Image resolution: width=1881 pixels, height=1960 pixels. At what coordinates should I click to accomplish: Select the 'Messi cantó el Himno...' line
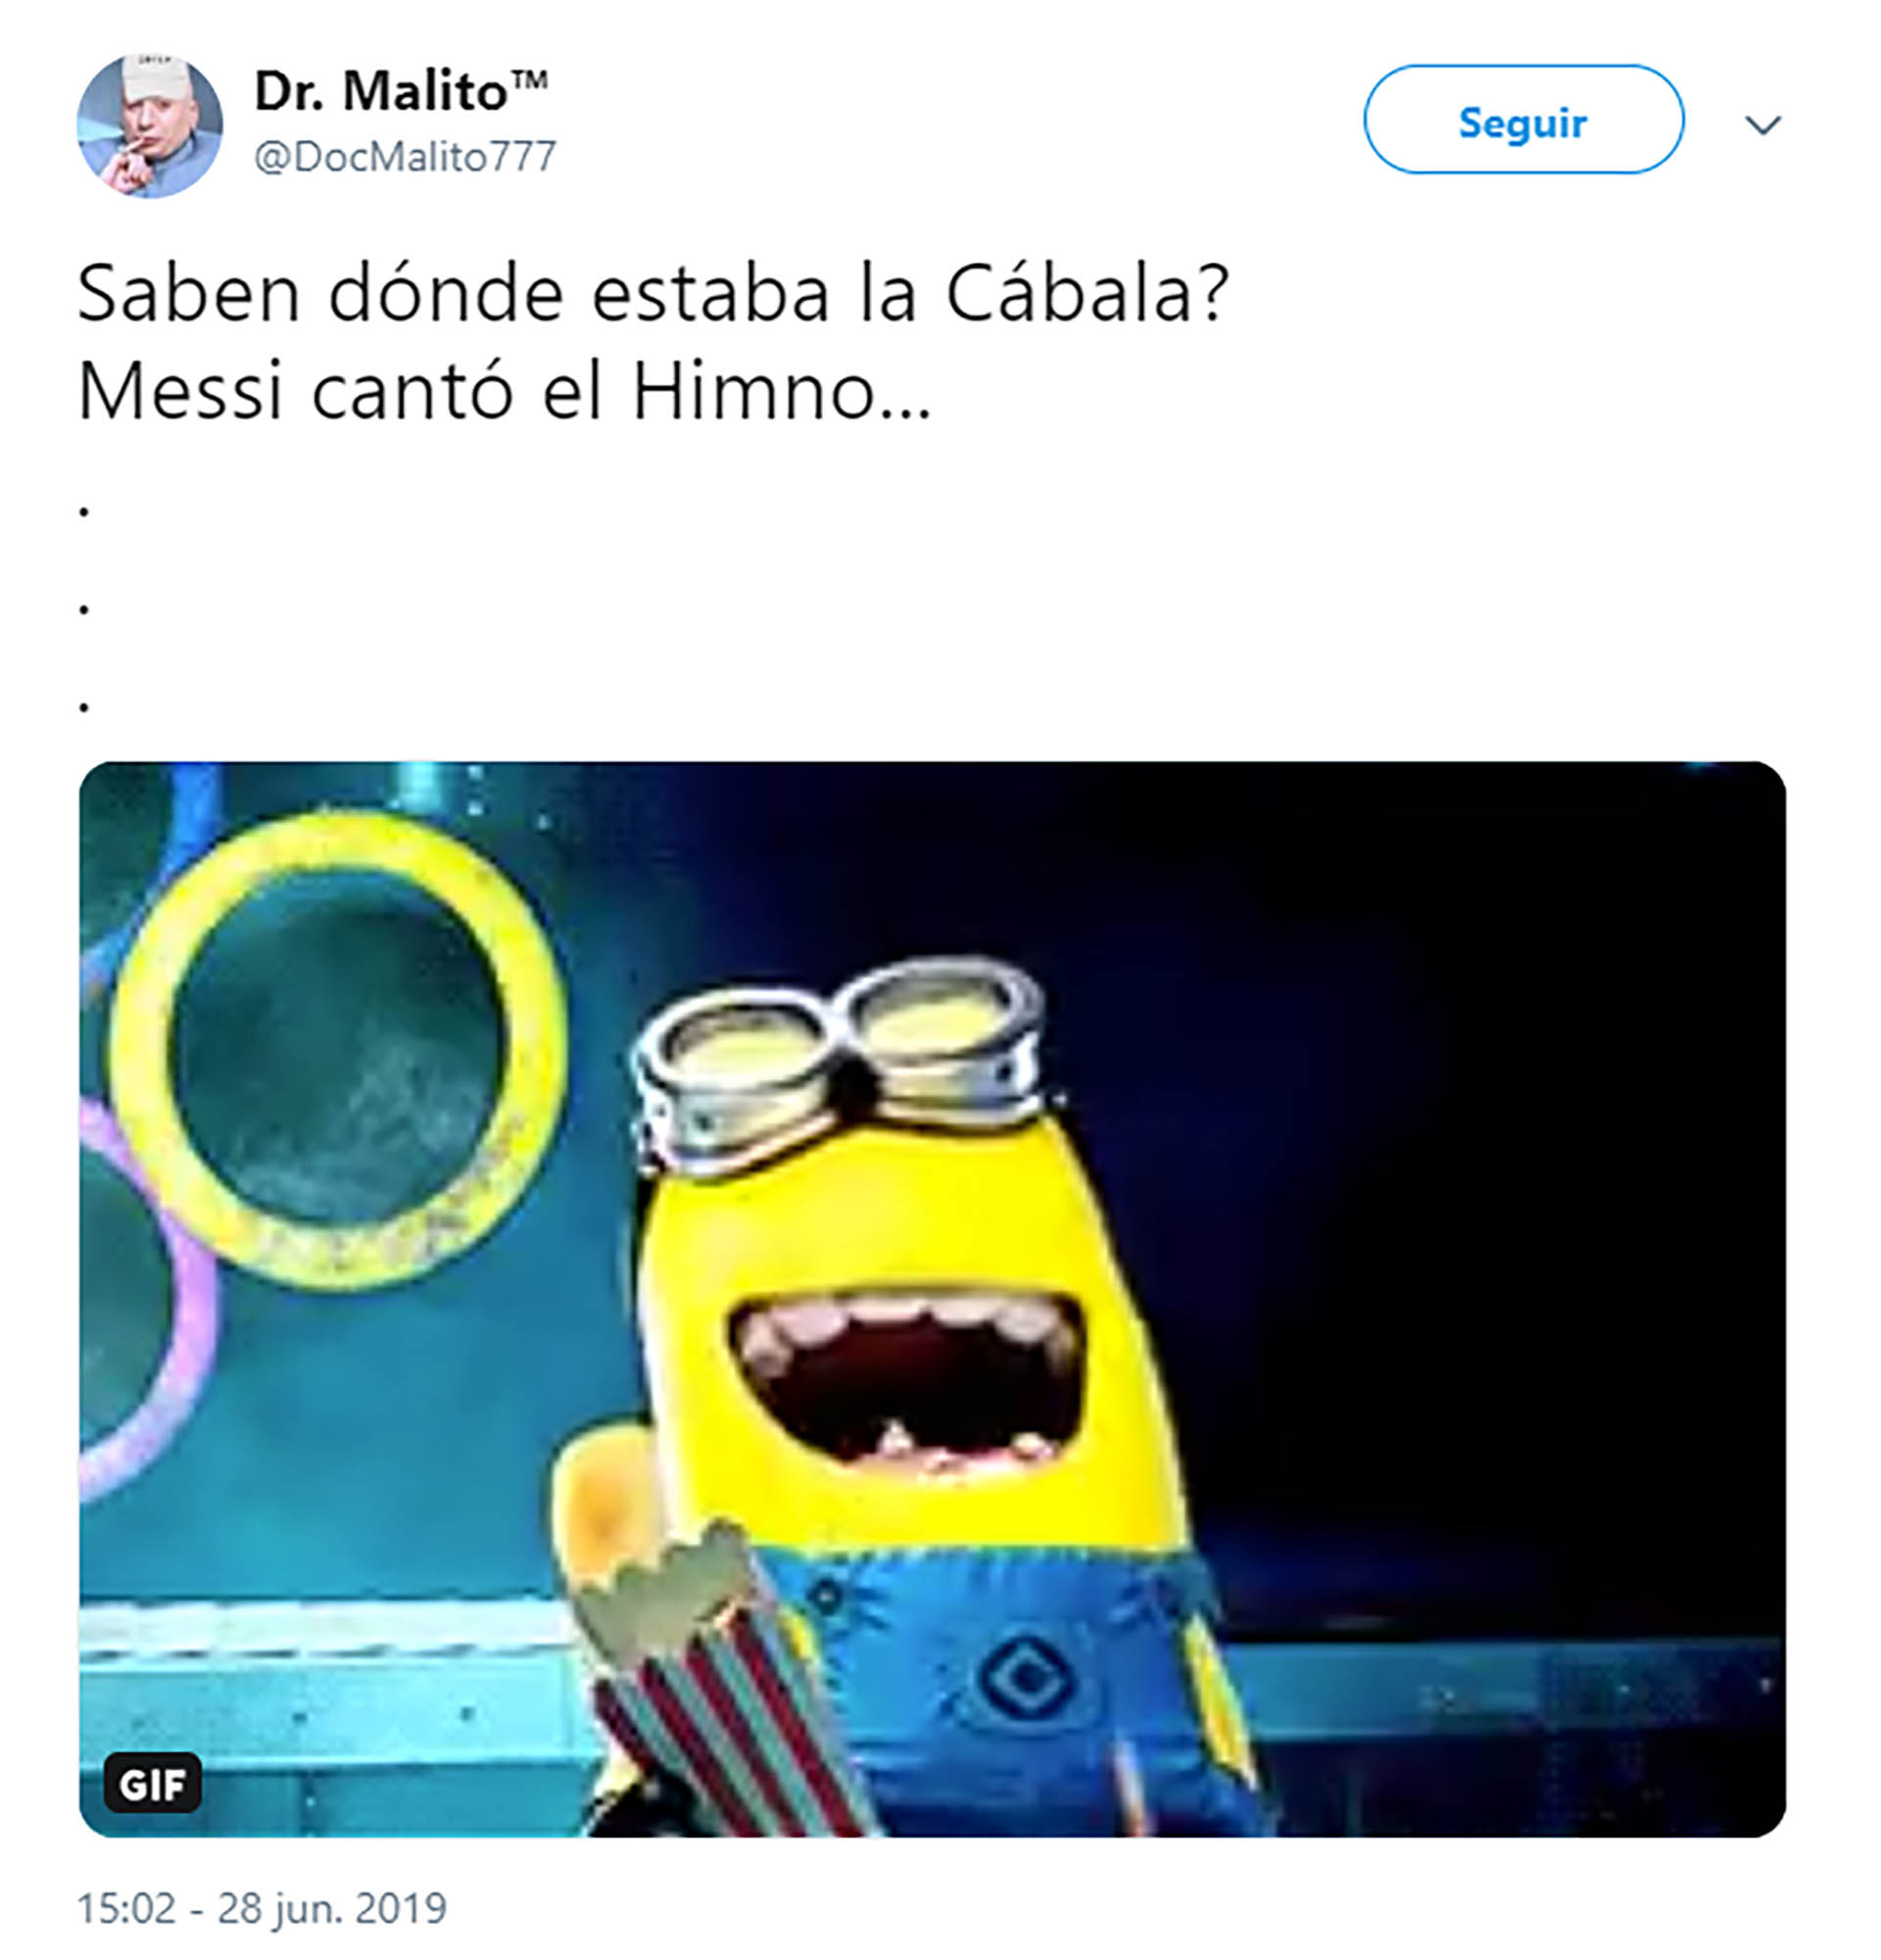pyautogui.click(x=505, y=392)
